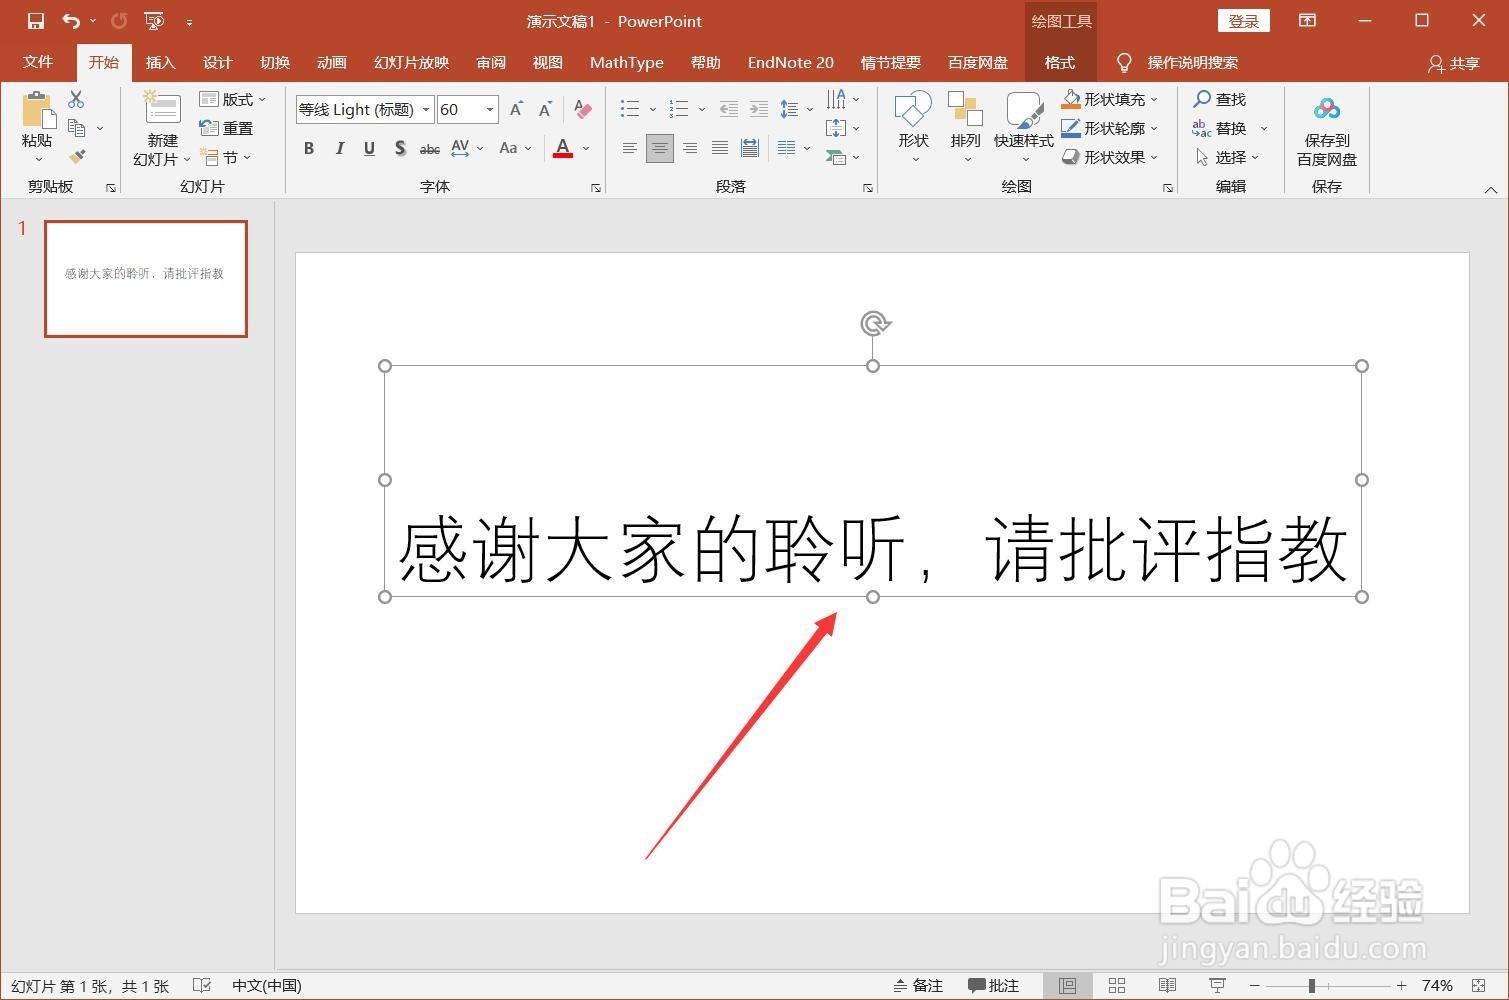Open the font name dropdown
This screenshot has width=1509, height=1000.
point(426,109)
